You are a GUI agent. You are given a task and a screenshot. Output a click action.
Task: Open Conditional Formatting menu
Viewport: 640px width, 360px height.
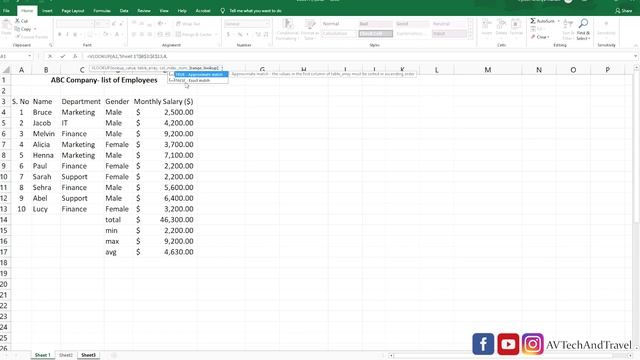[x=288, y=29]
